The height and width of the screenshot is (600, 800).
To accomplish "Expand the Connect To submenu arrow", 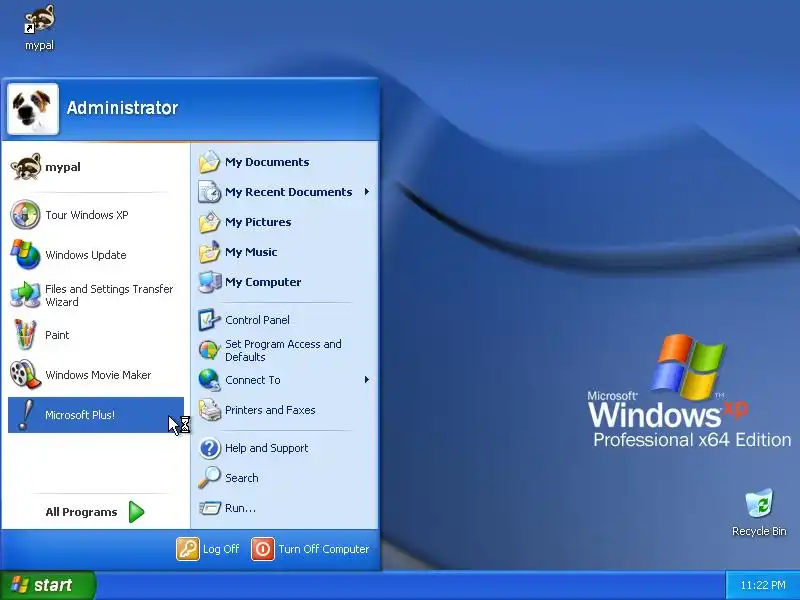I will [x=366, y=380].
